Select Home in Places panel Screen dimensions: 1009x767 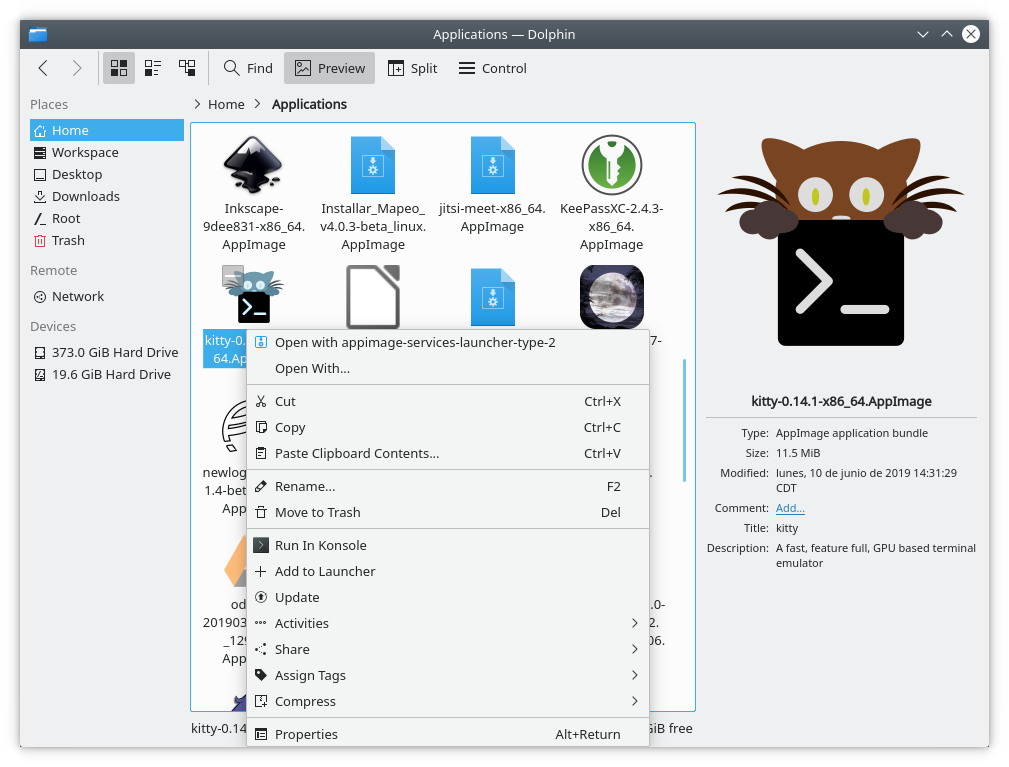107,130
